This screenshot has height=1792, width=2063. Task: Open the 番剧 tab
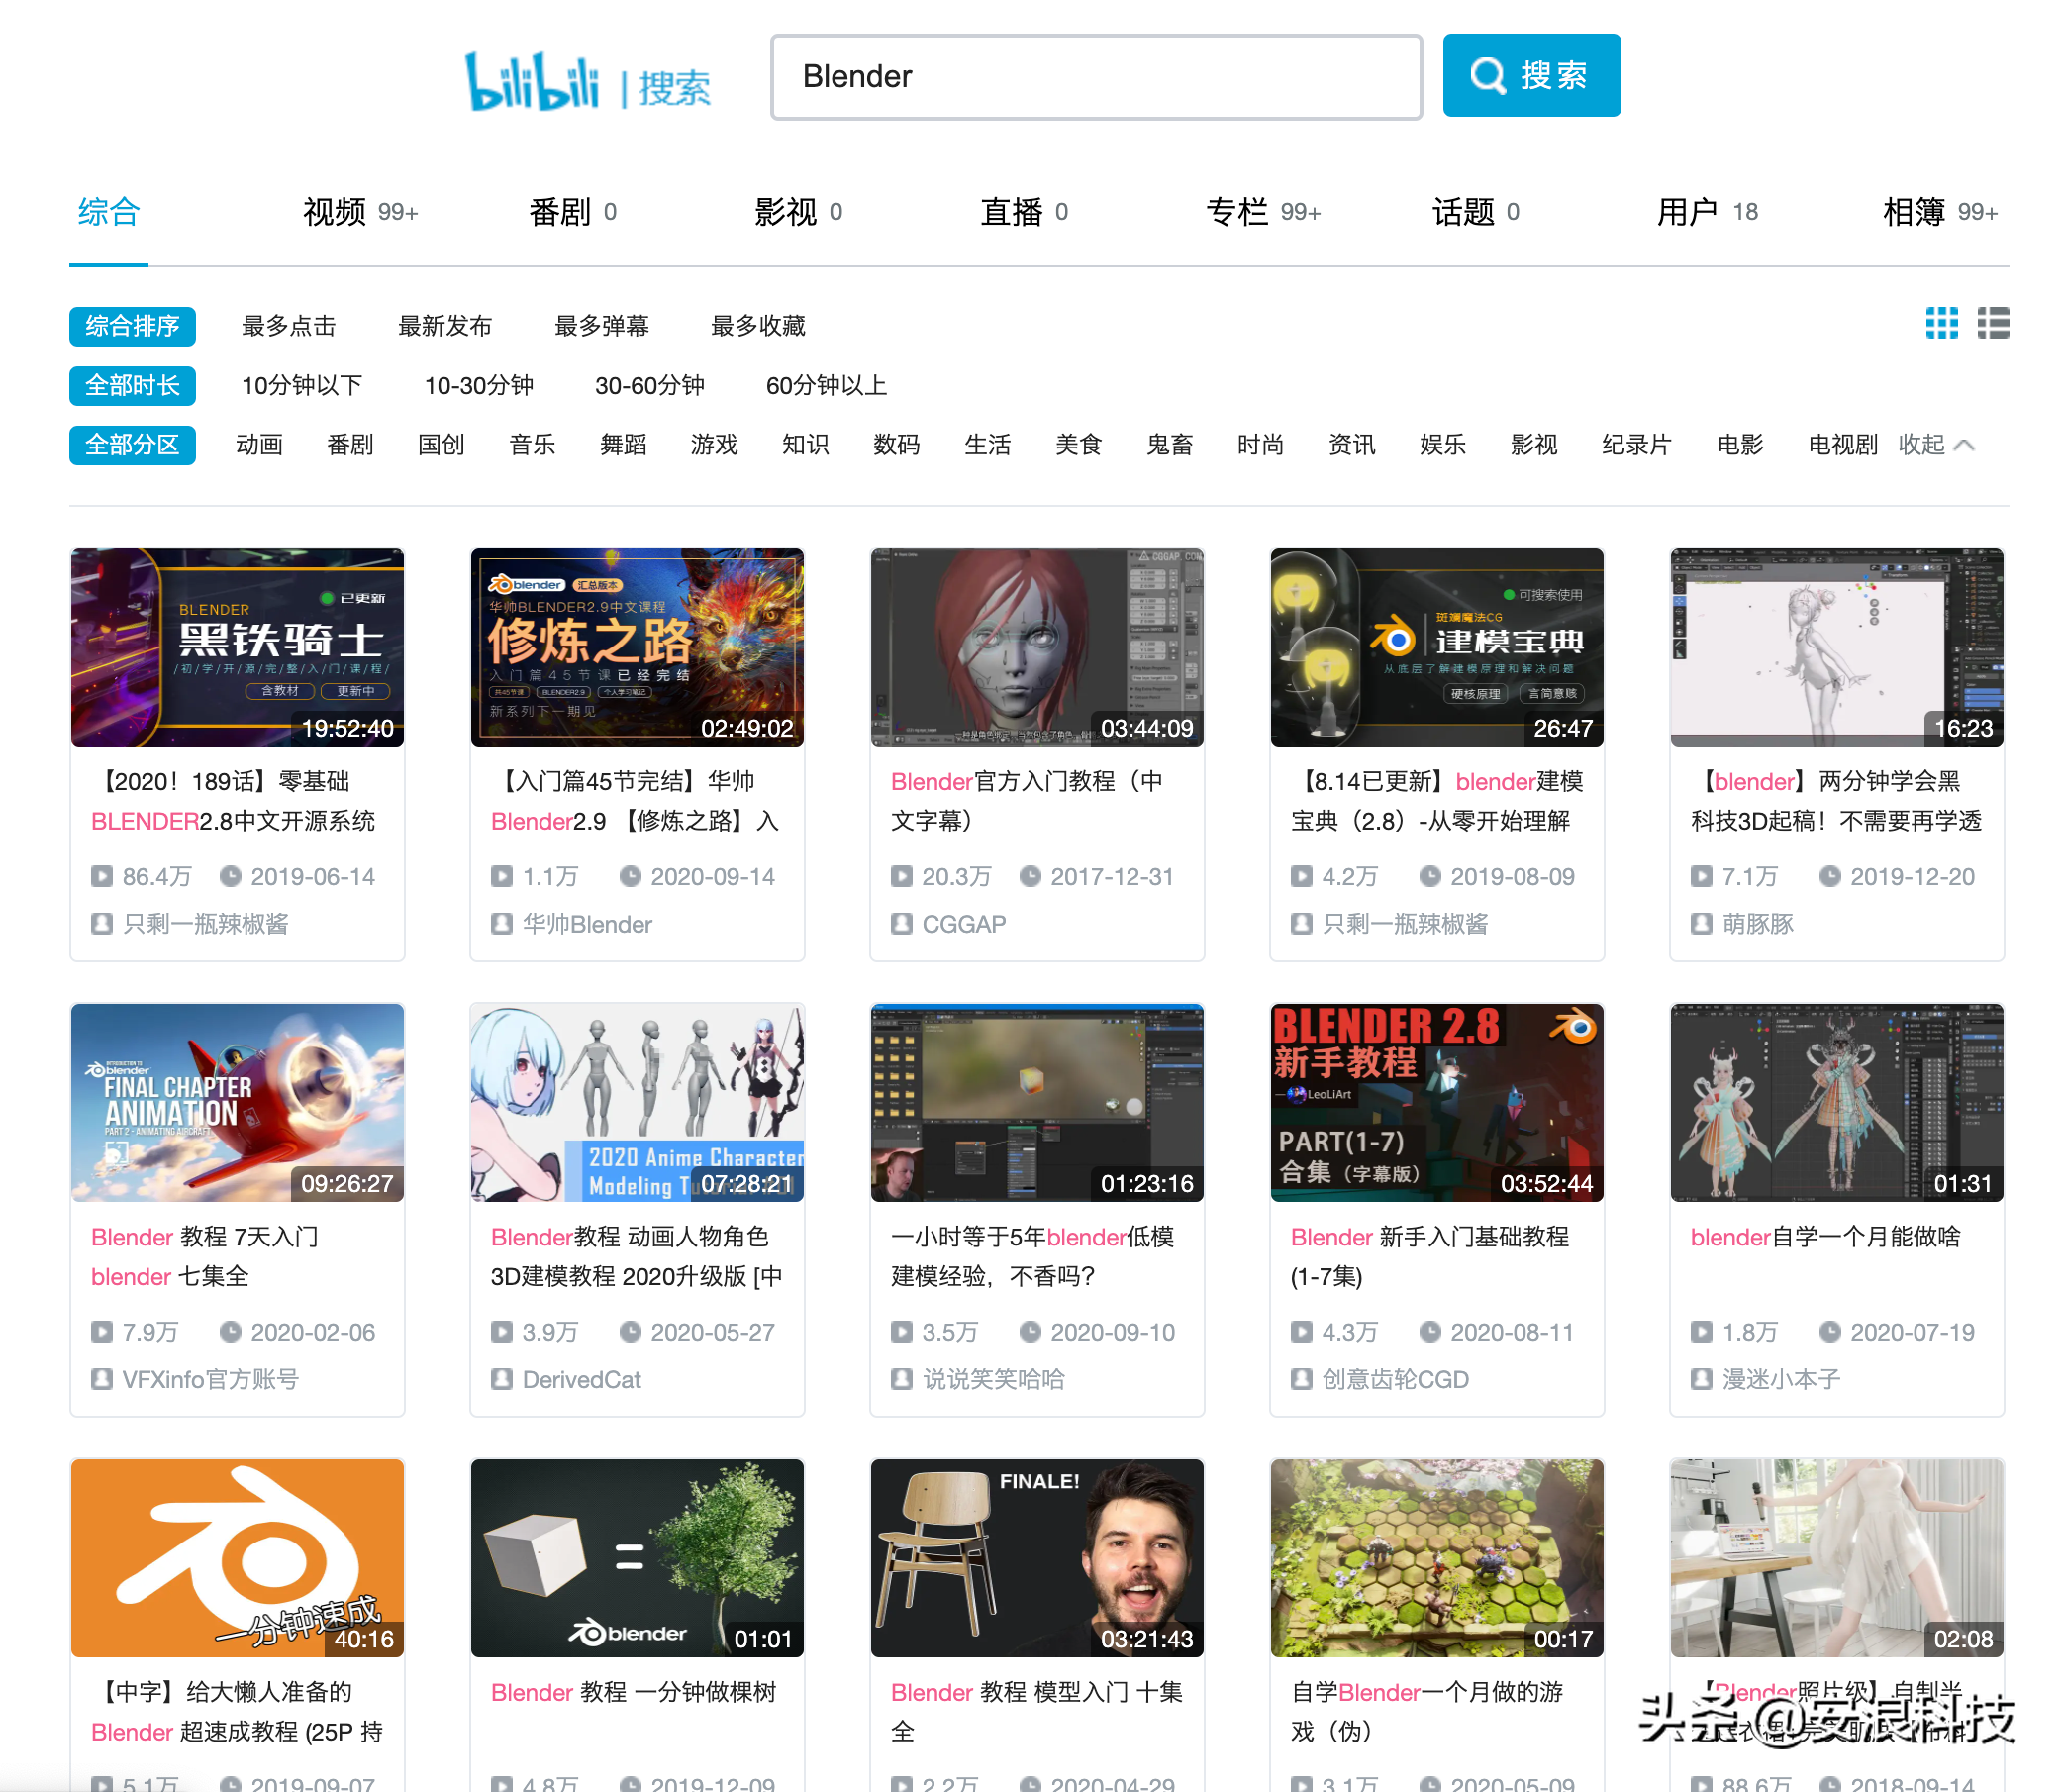(x=572, y=212)
